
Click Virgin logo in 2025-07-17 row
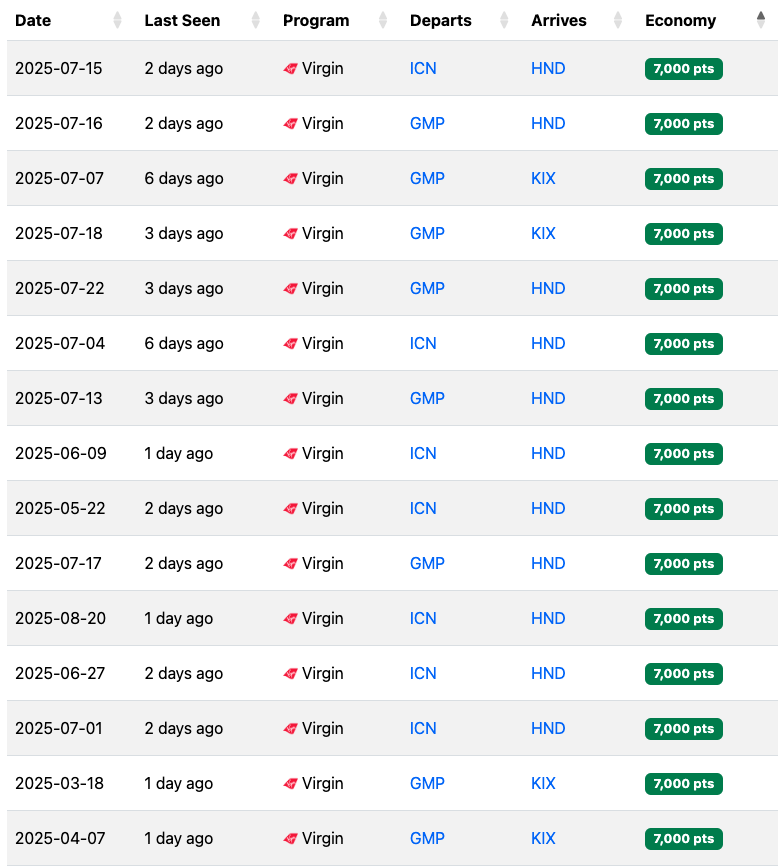pos(290,564)
